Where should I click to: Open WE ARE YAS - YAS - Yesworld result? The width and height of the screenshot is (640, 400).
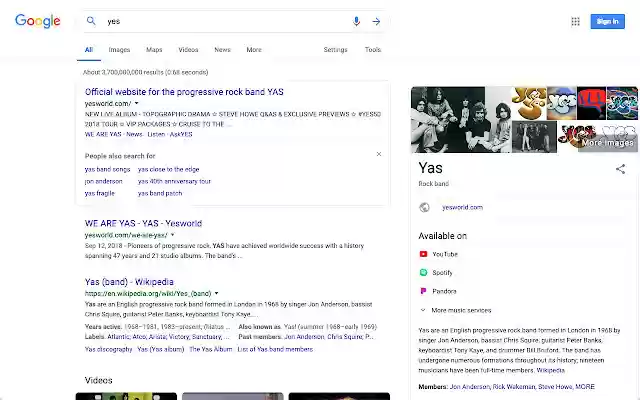[x=143, y=223]
